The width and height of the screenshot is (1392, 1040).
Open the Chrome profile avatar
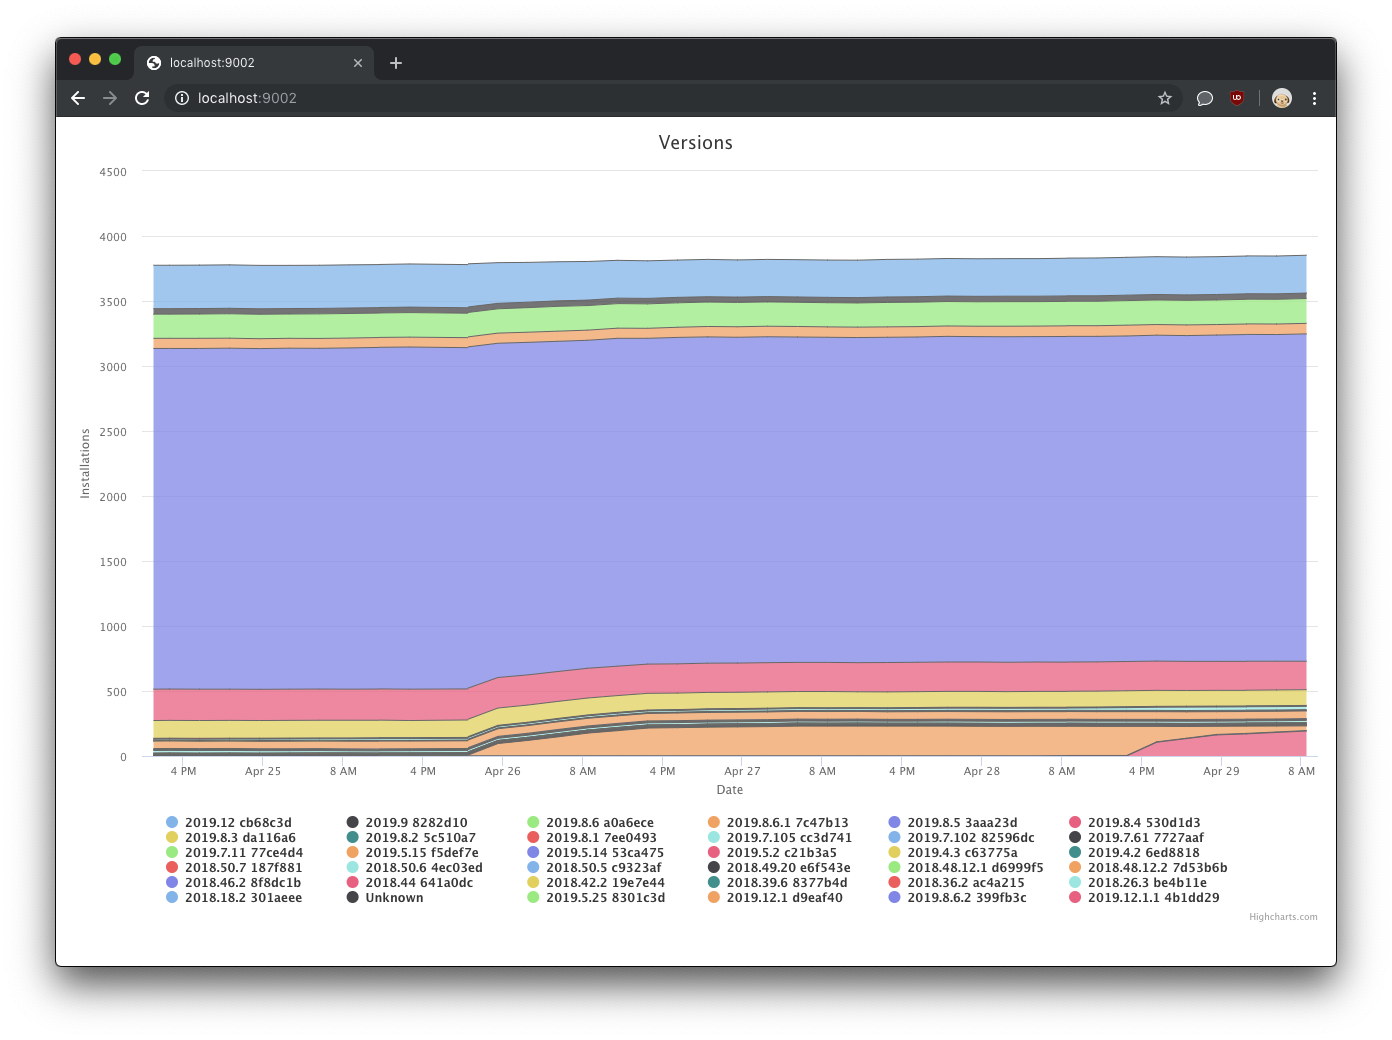click(1282, 98)
